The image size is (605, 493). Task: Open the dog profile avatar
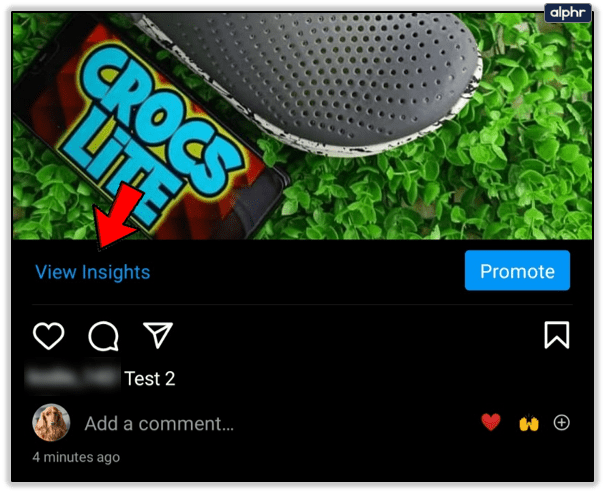[51, 422]
